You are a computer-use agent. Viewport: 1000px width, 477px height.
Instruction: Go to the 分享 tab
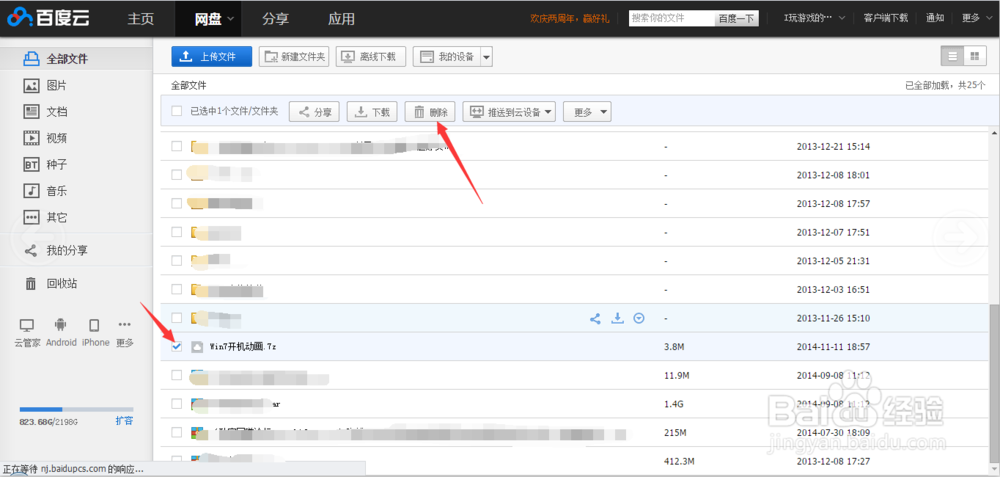(x=275, y=18)
